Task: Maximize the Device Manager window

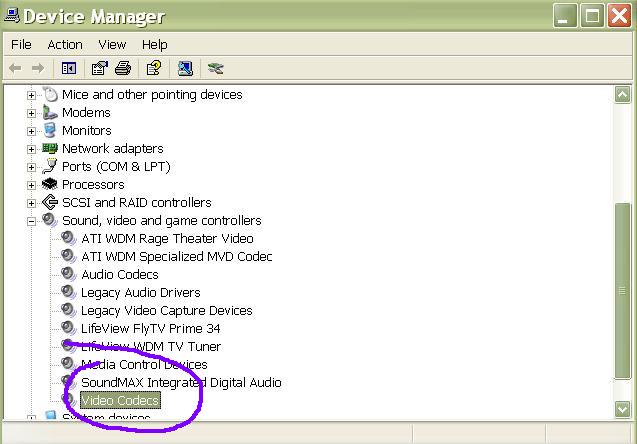Action: point(592,16)
